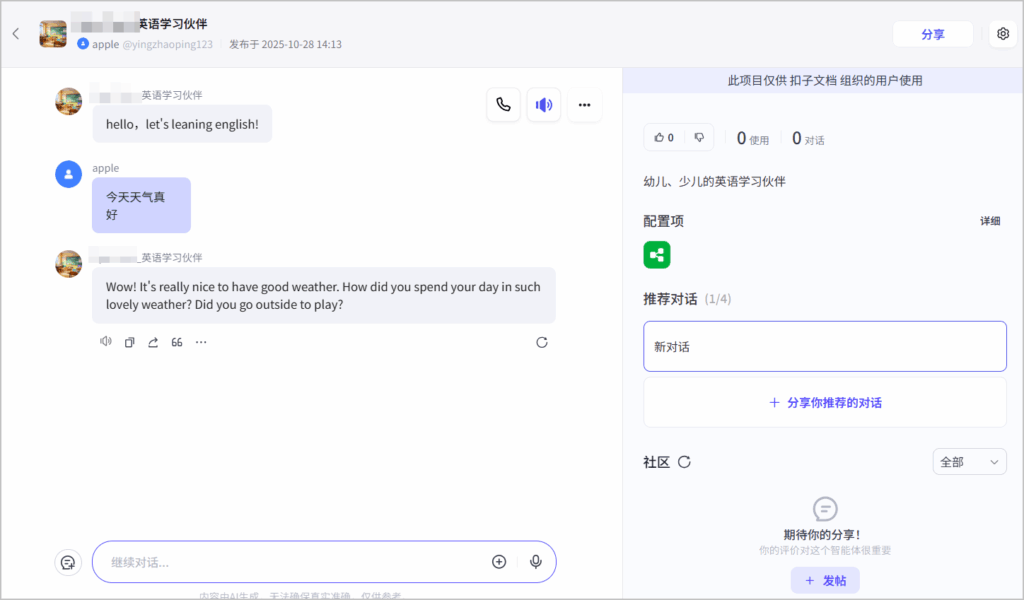Type in the 继续对话 input field
The width and height of the screenshot is (1024, 600).
click(290, 562)
